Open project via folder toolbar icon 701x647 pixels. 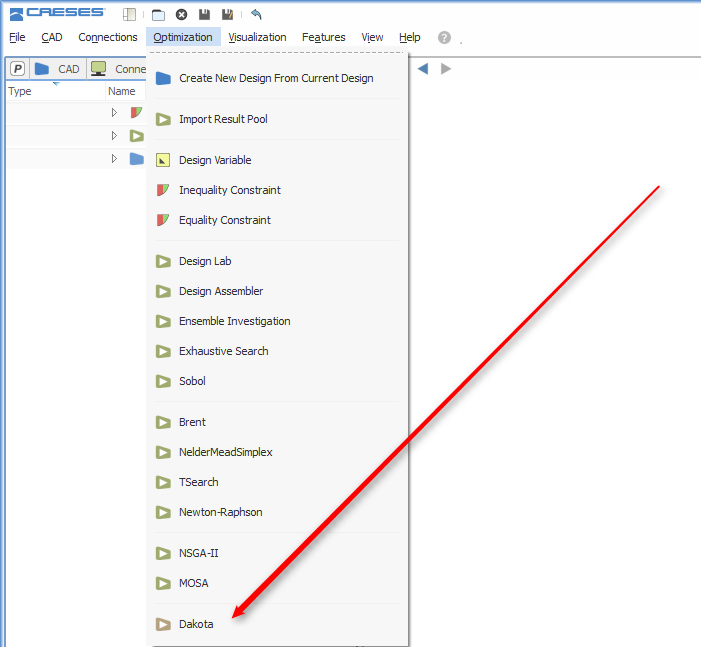158,15
